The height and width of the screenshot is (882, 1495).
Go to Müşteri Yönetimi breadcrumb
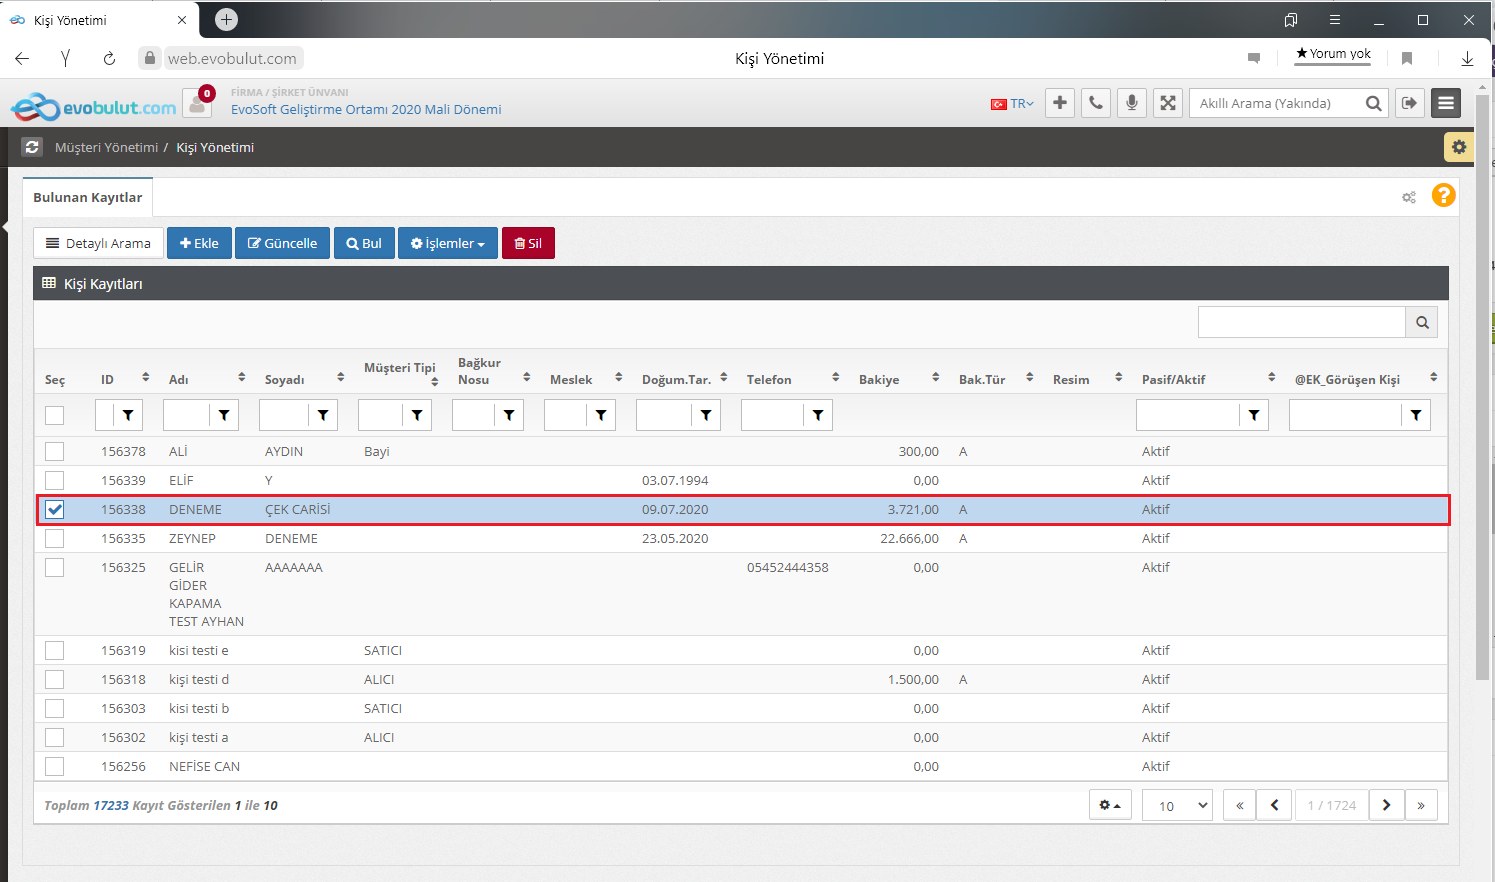(106, 147)
